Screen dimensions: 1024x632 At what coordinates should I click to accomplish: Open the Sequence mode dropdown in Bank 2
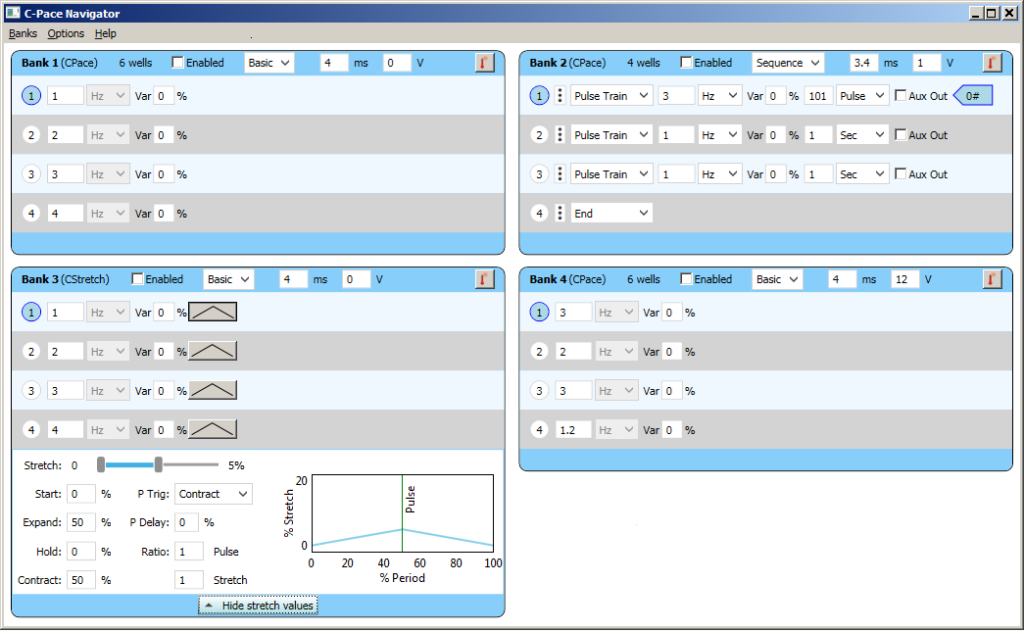click(788, 62)
